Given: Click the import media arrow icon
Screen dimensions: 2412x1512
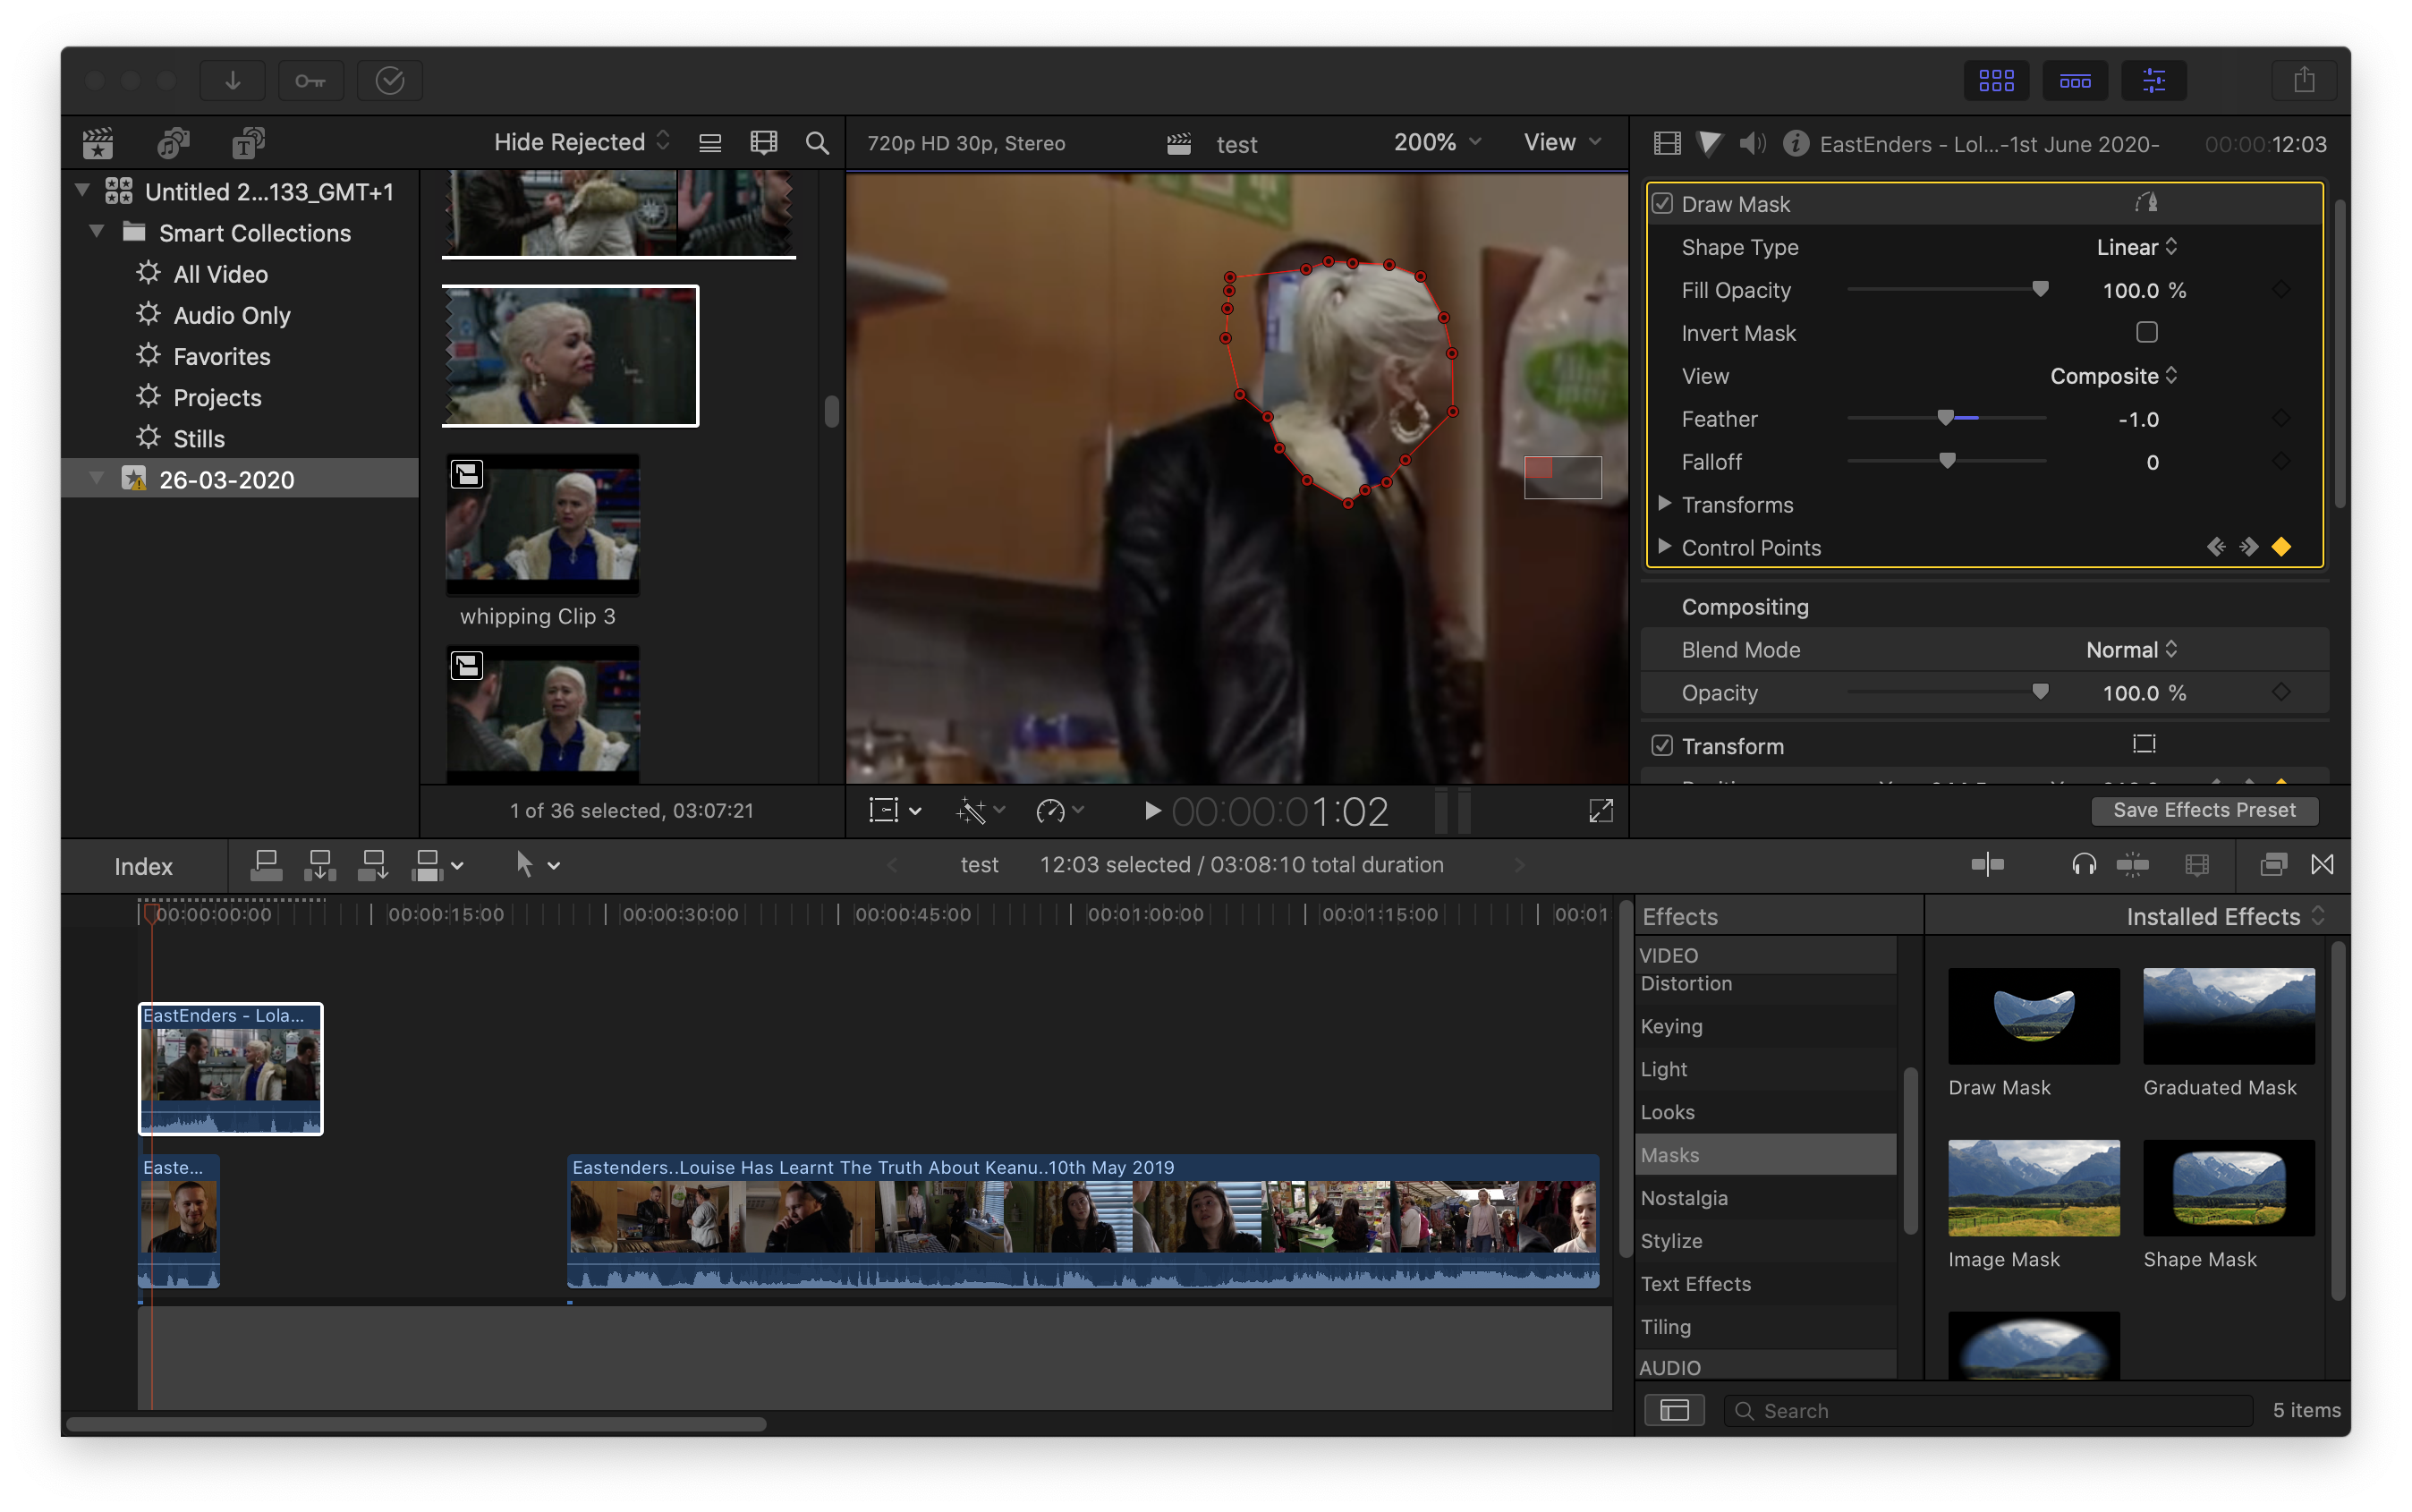Looking at the screenshot, I should 232,80.
